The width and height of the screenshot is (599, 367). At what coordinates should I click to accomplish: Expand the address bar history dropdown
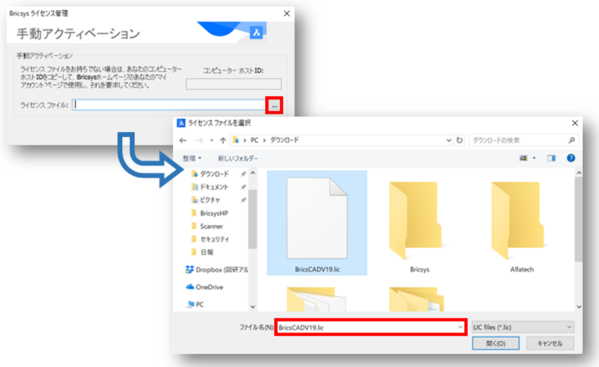pyautogui.click(x=448, y=140)
